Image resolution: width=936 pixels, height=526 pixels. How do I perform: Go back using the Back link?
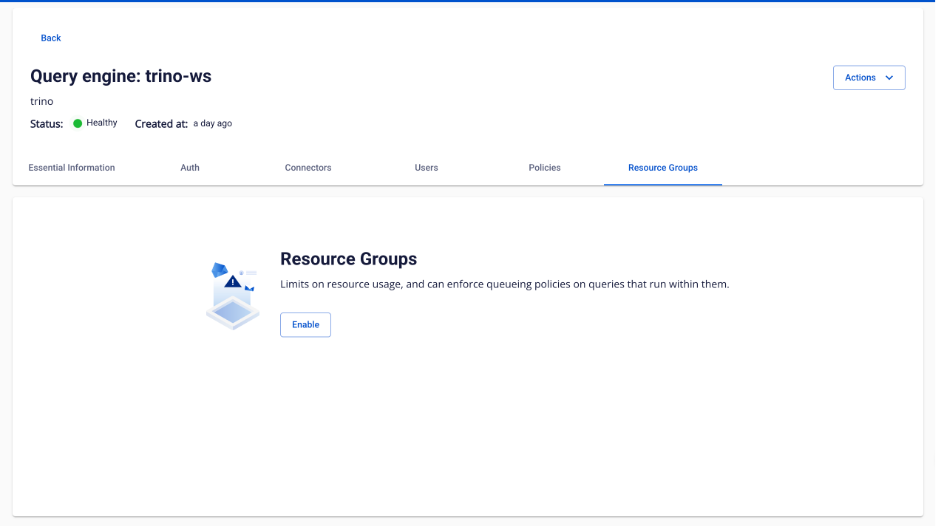coord(51,38)
